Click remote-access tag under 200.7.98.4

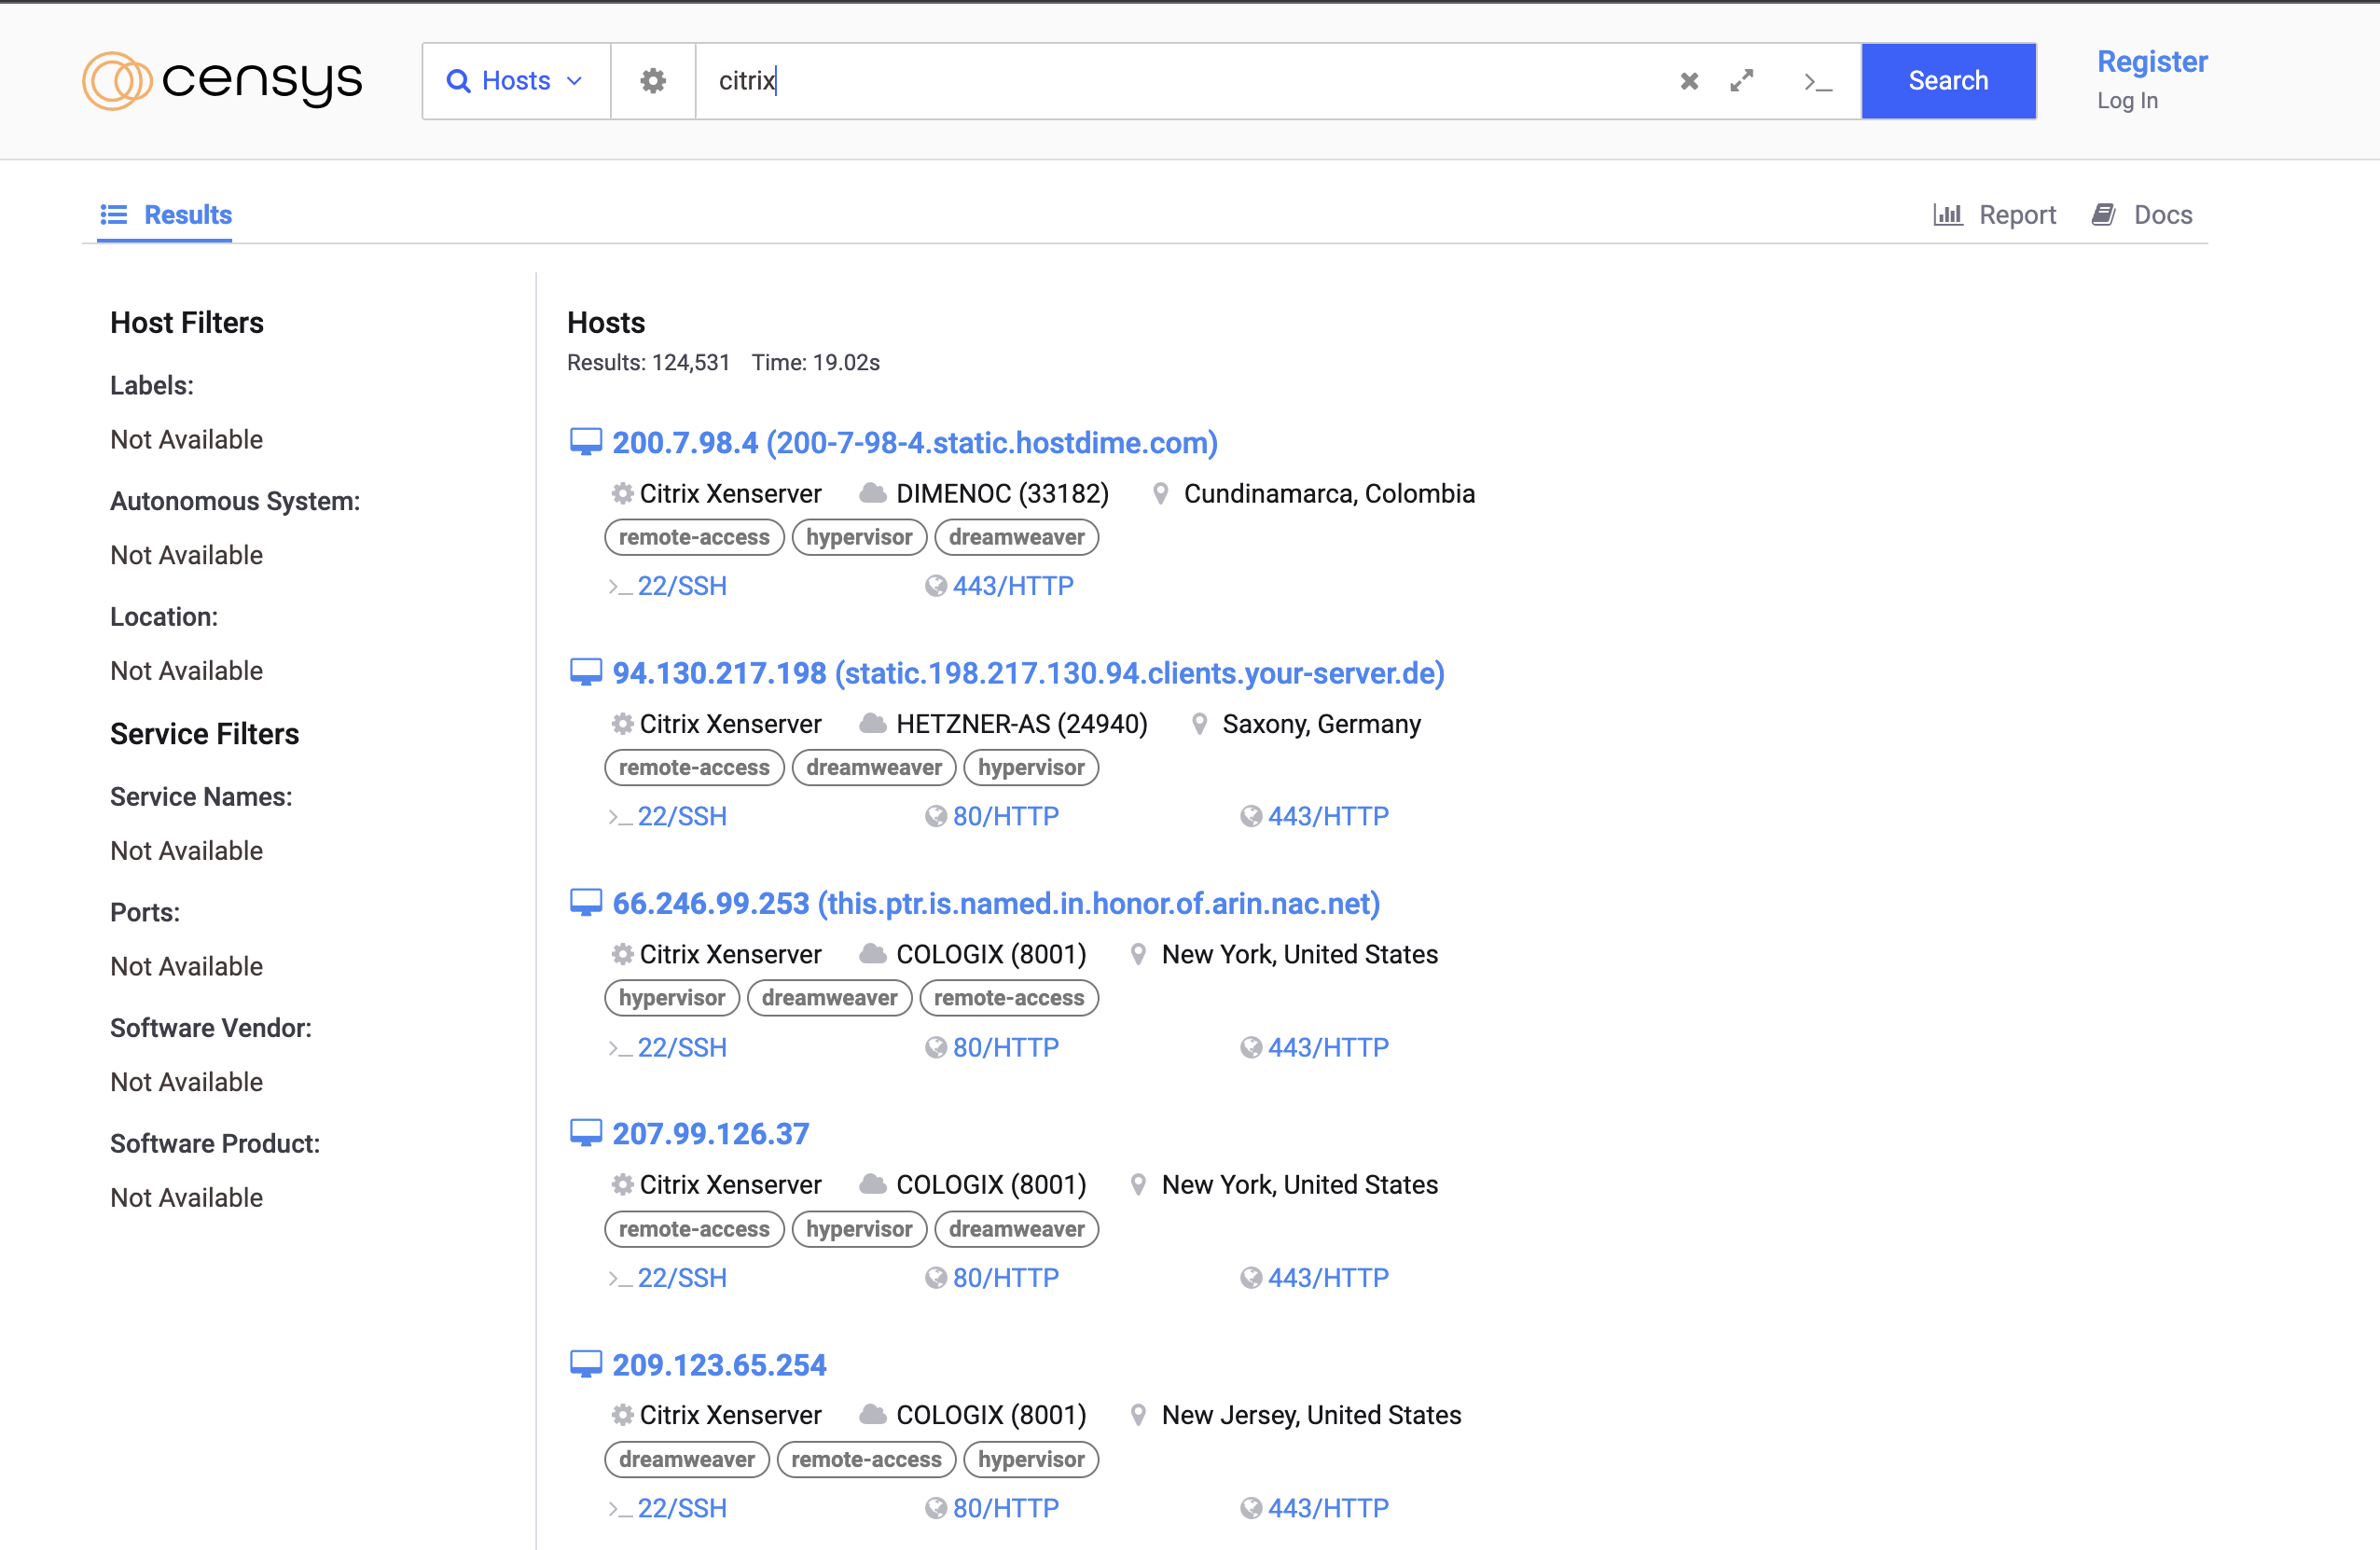[x=694, y=537]
